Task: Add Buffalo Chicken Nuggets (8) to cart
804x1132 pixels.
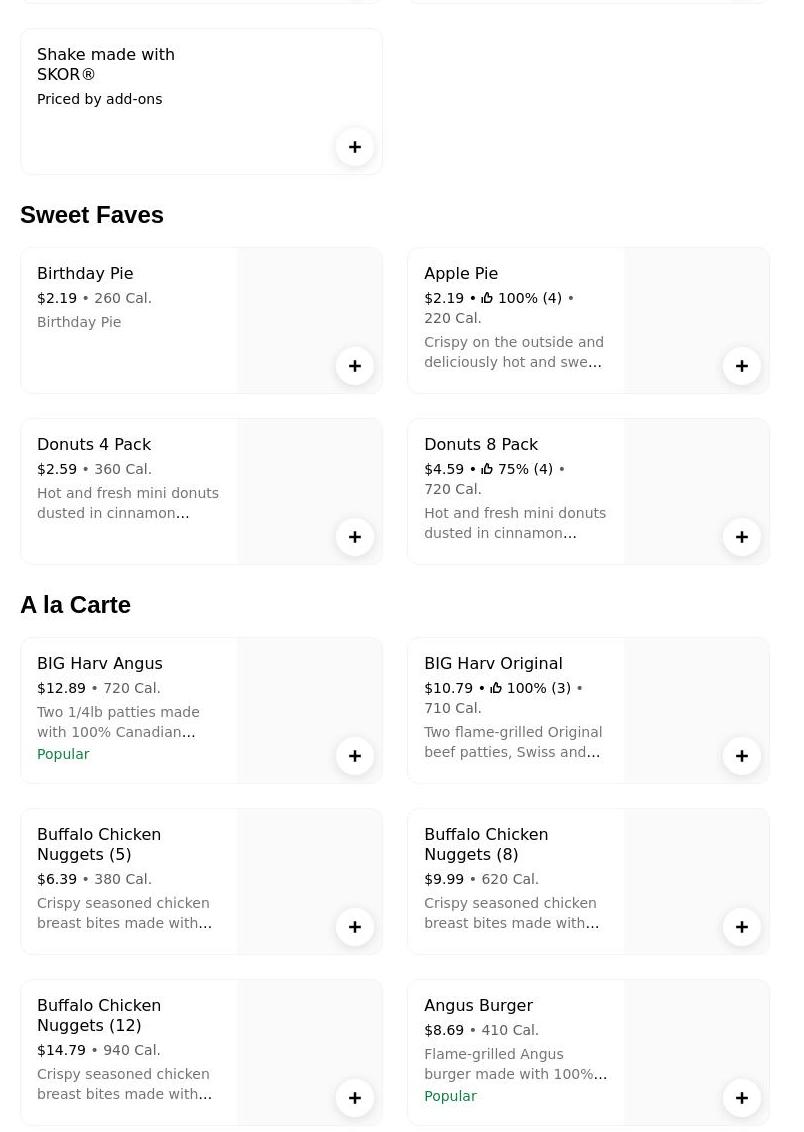Action: click(742, 927)
